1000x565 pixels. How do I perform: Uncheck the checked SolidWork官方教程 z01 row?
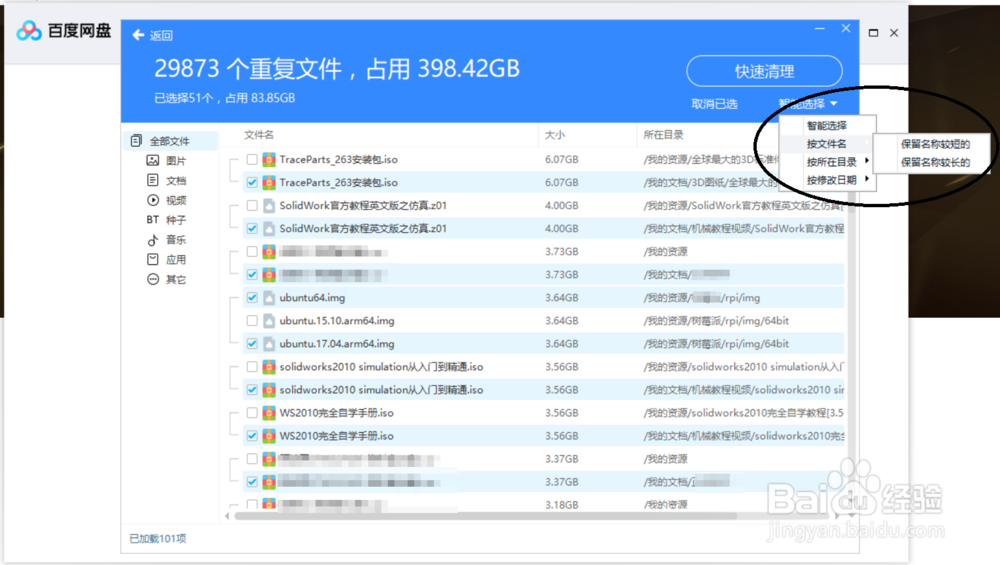click(x=252, y=228)
